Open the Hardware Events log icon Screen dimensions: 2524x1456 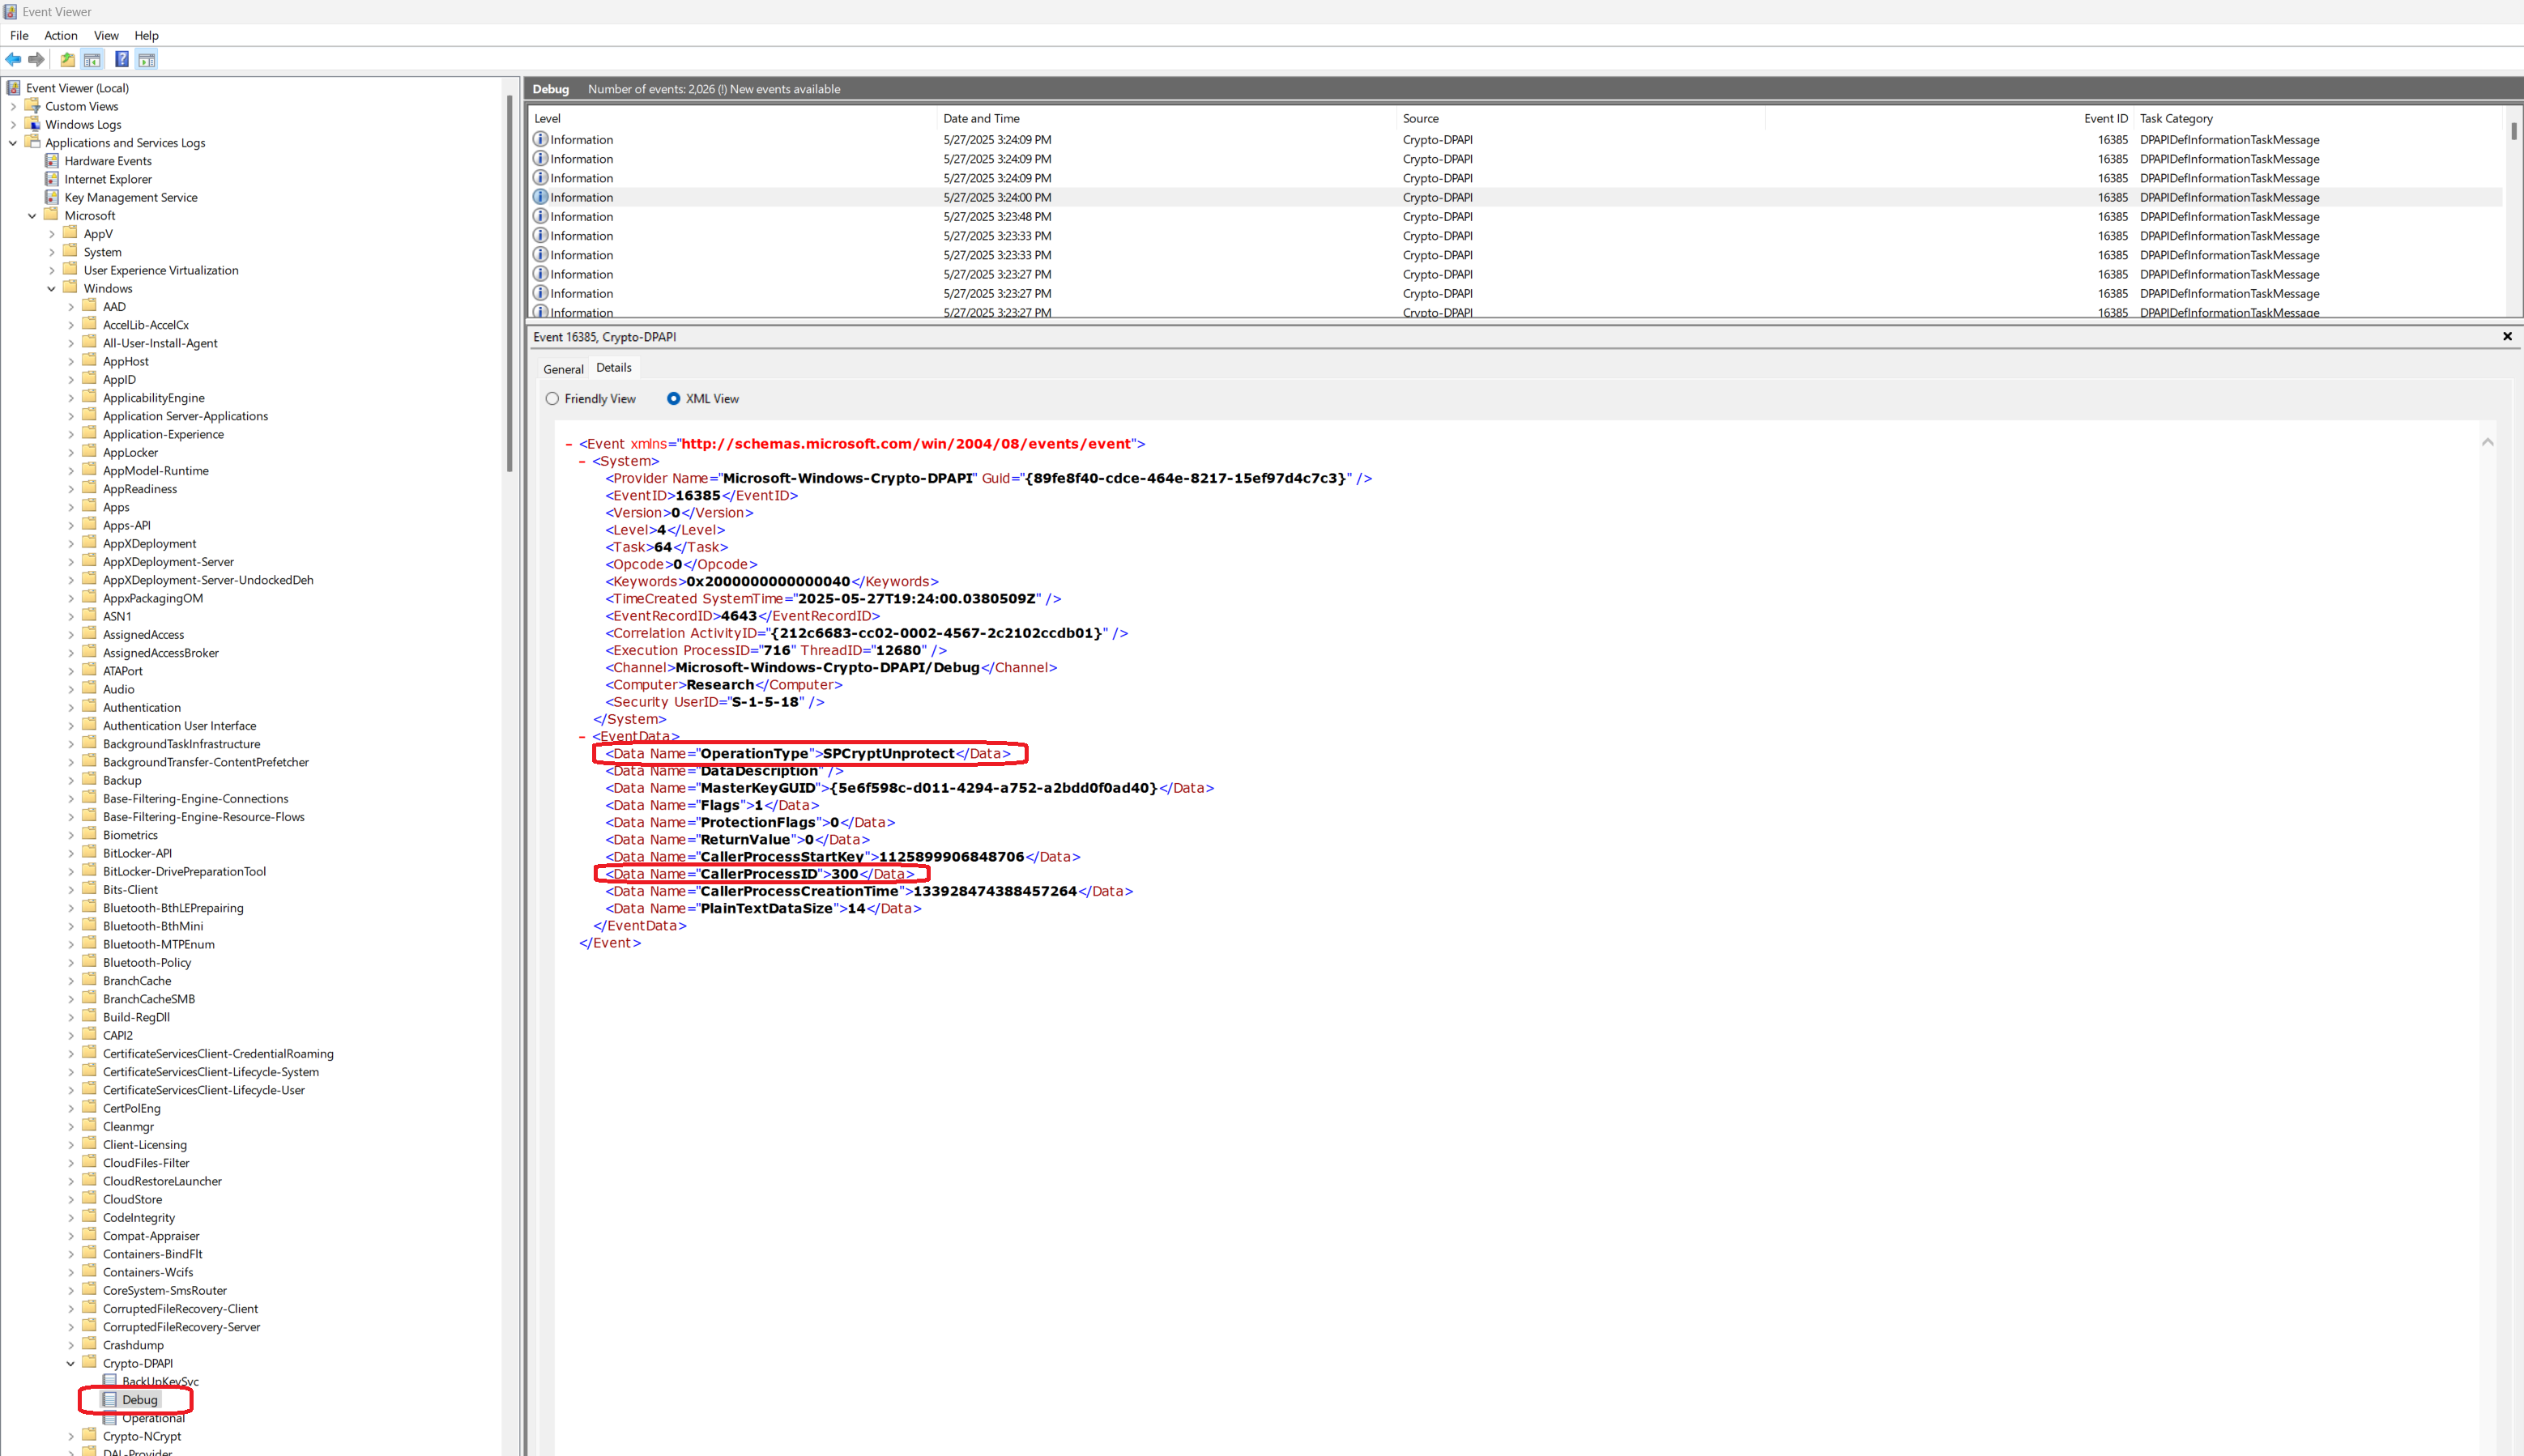coord(52,160)
